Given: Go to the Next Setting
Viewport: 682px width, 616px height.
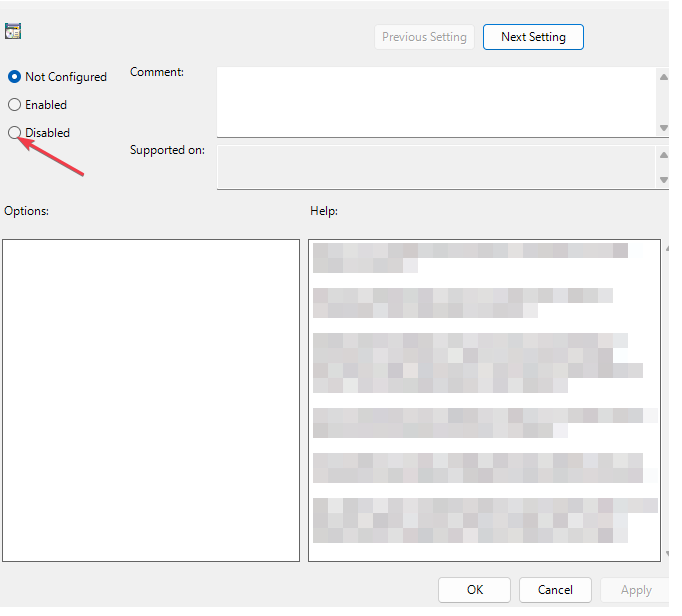Looking at the screenshot, I should point(533,37).
